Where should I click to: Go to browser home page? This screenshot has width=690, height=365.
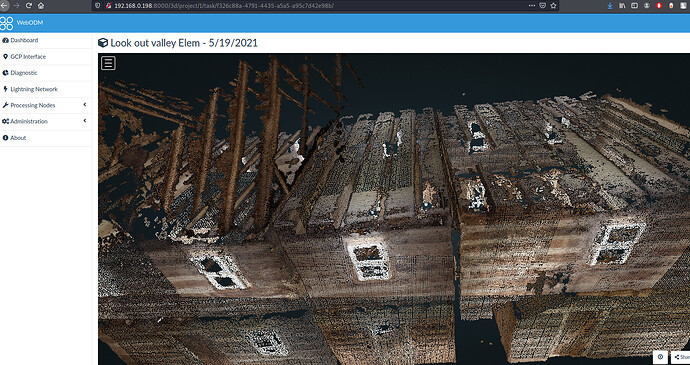[x=41, y=6]
